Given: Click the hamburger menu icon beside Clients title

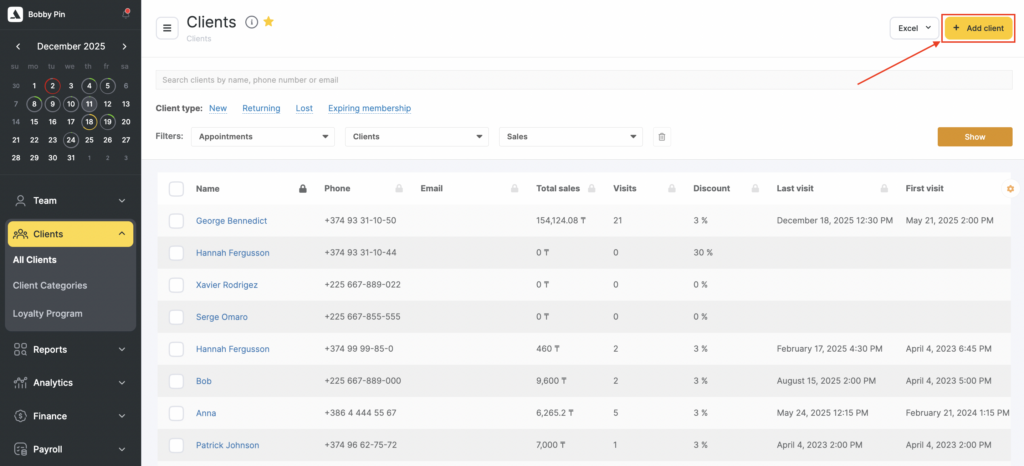Looking at the screenshot, I should coord(167,28).
